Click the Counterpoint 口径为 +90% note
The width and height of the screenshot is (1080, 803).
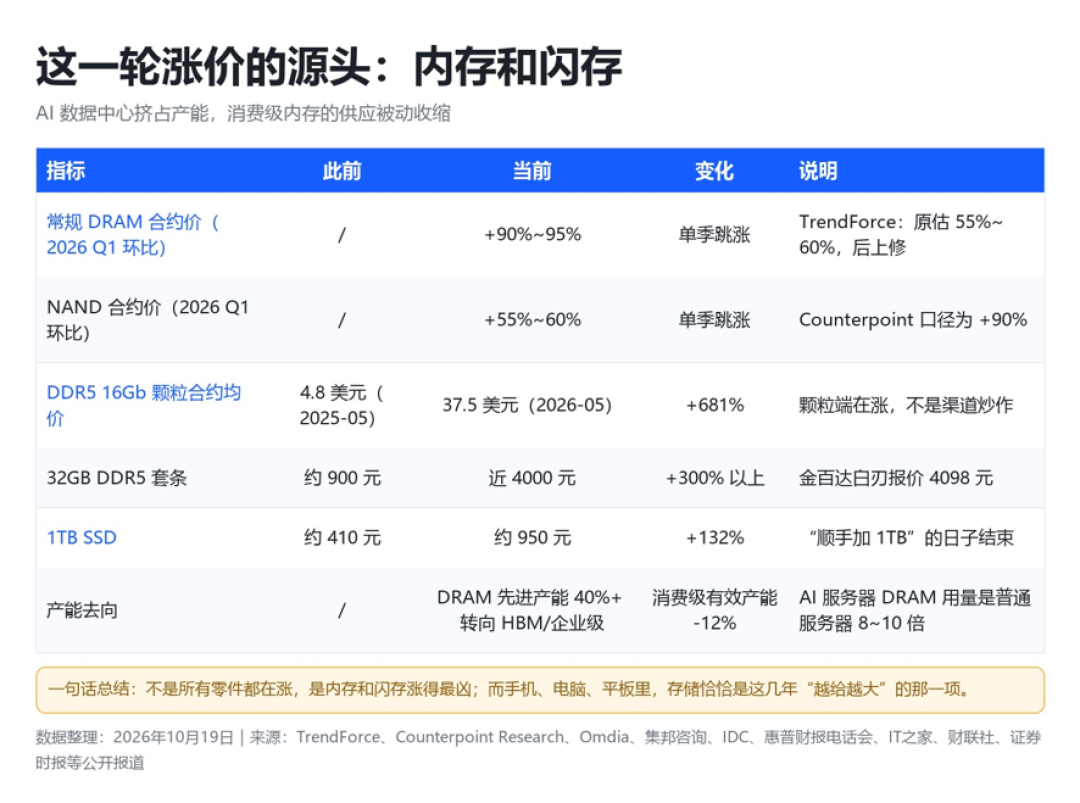point(913,320)
